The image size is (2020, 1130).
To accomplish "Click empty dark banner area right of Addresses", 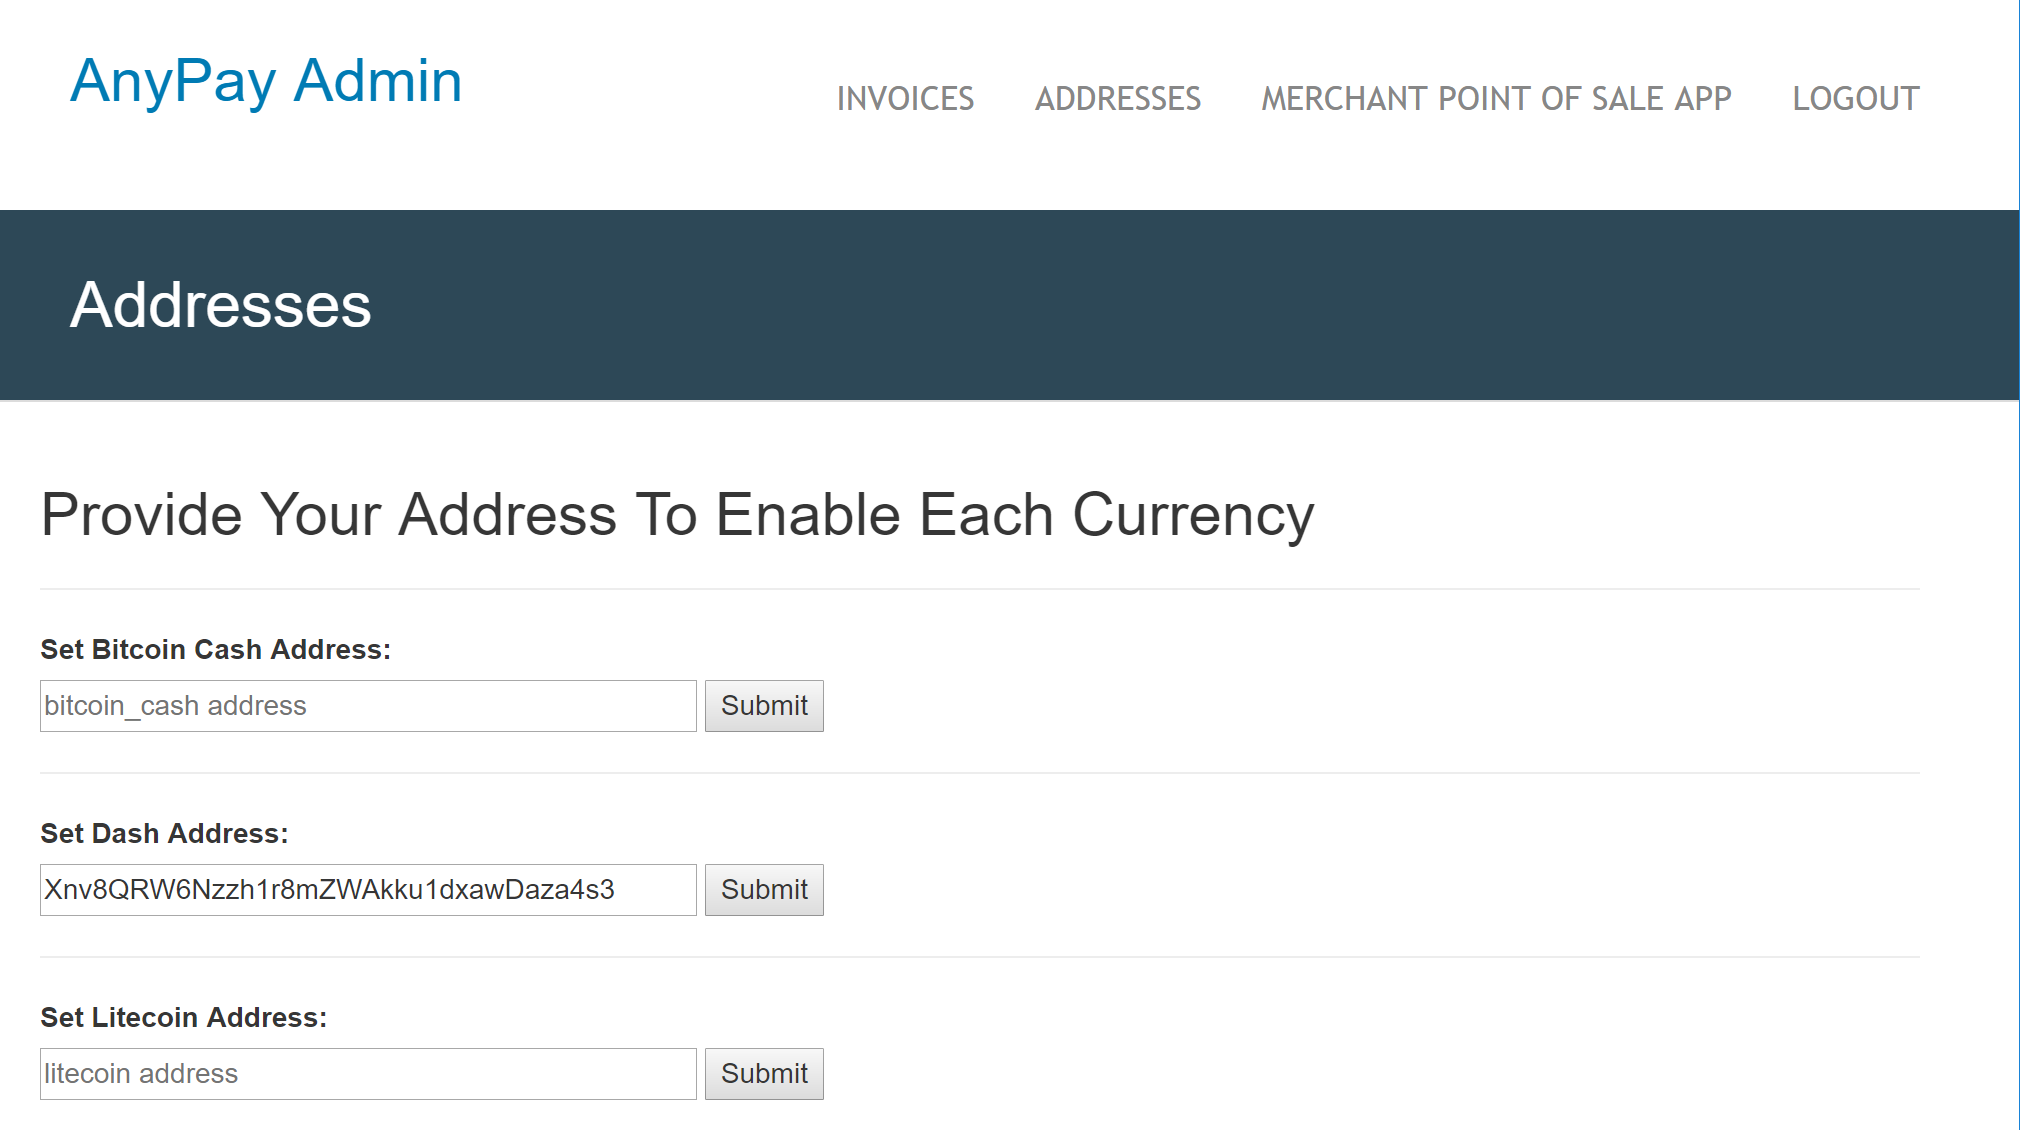I will [1200, 305].
